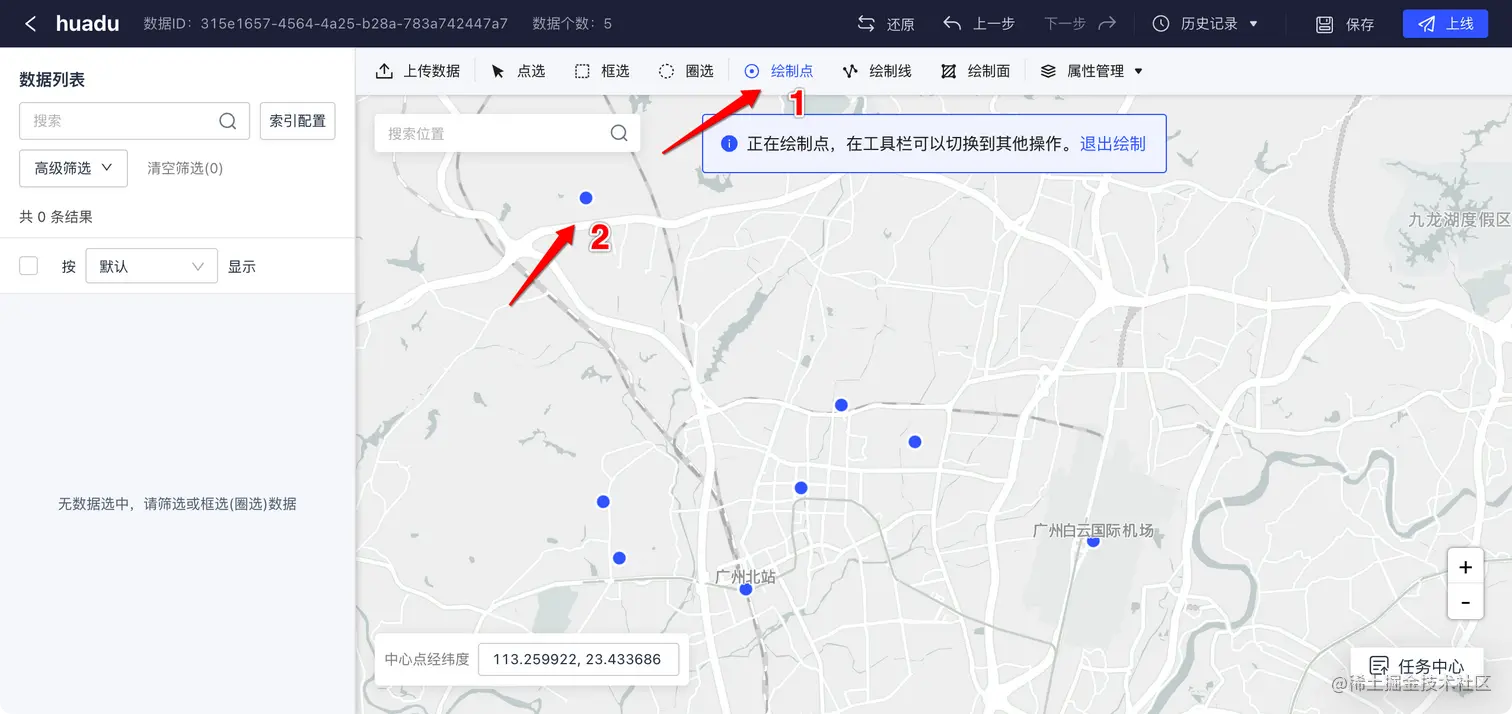Click the 退出绘制 link
The width and height of the screenshot is (1512, 714).
click(x=1113, y=144)
